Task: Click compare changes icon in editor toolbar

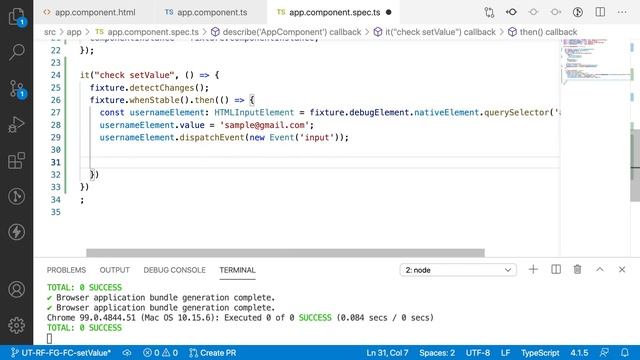Action: [x=489, y=12]
